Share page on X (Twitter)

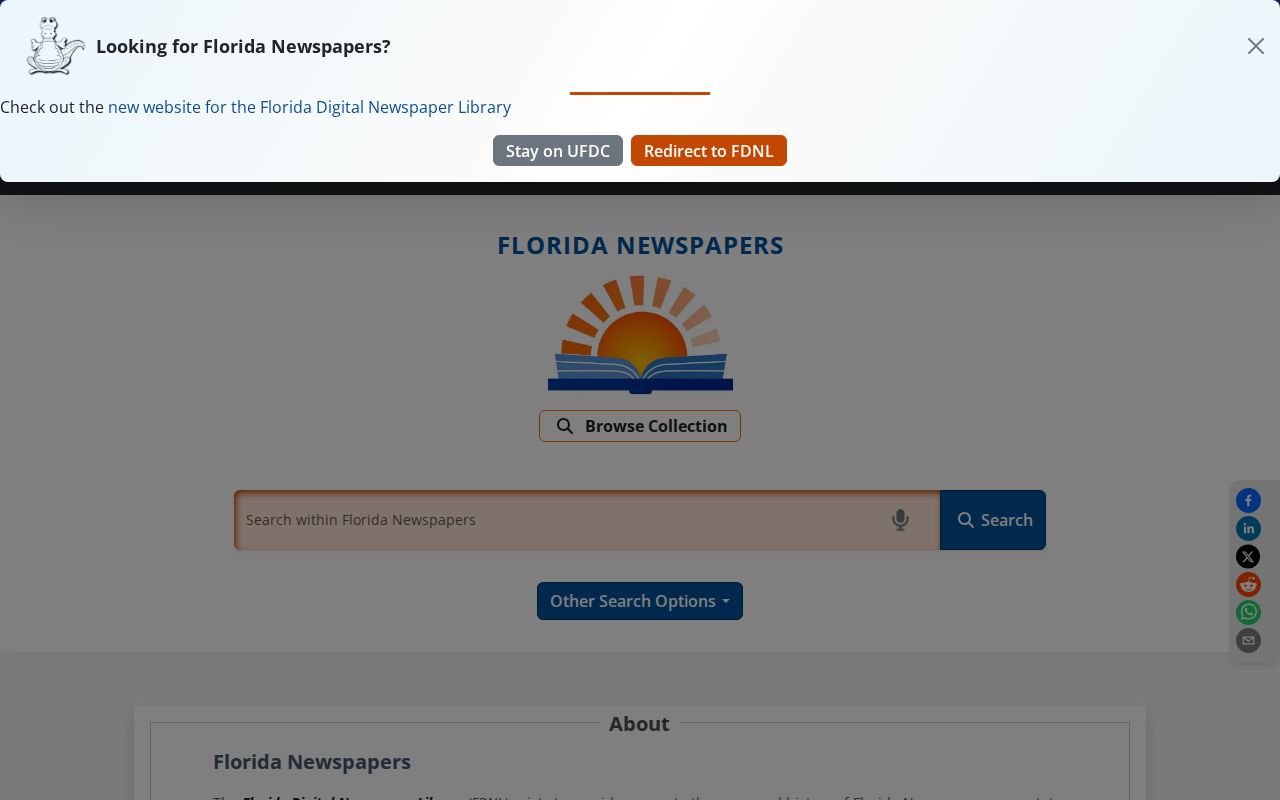(1248, 557)
